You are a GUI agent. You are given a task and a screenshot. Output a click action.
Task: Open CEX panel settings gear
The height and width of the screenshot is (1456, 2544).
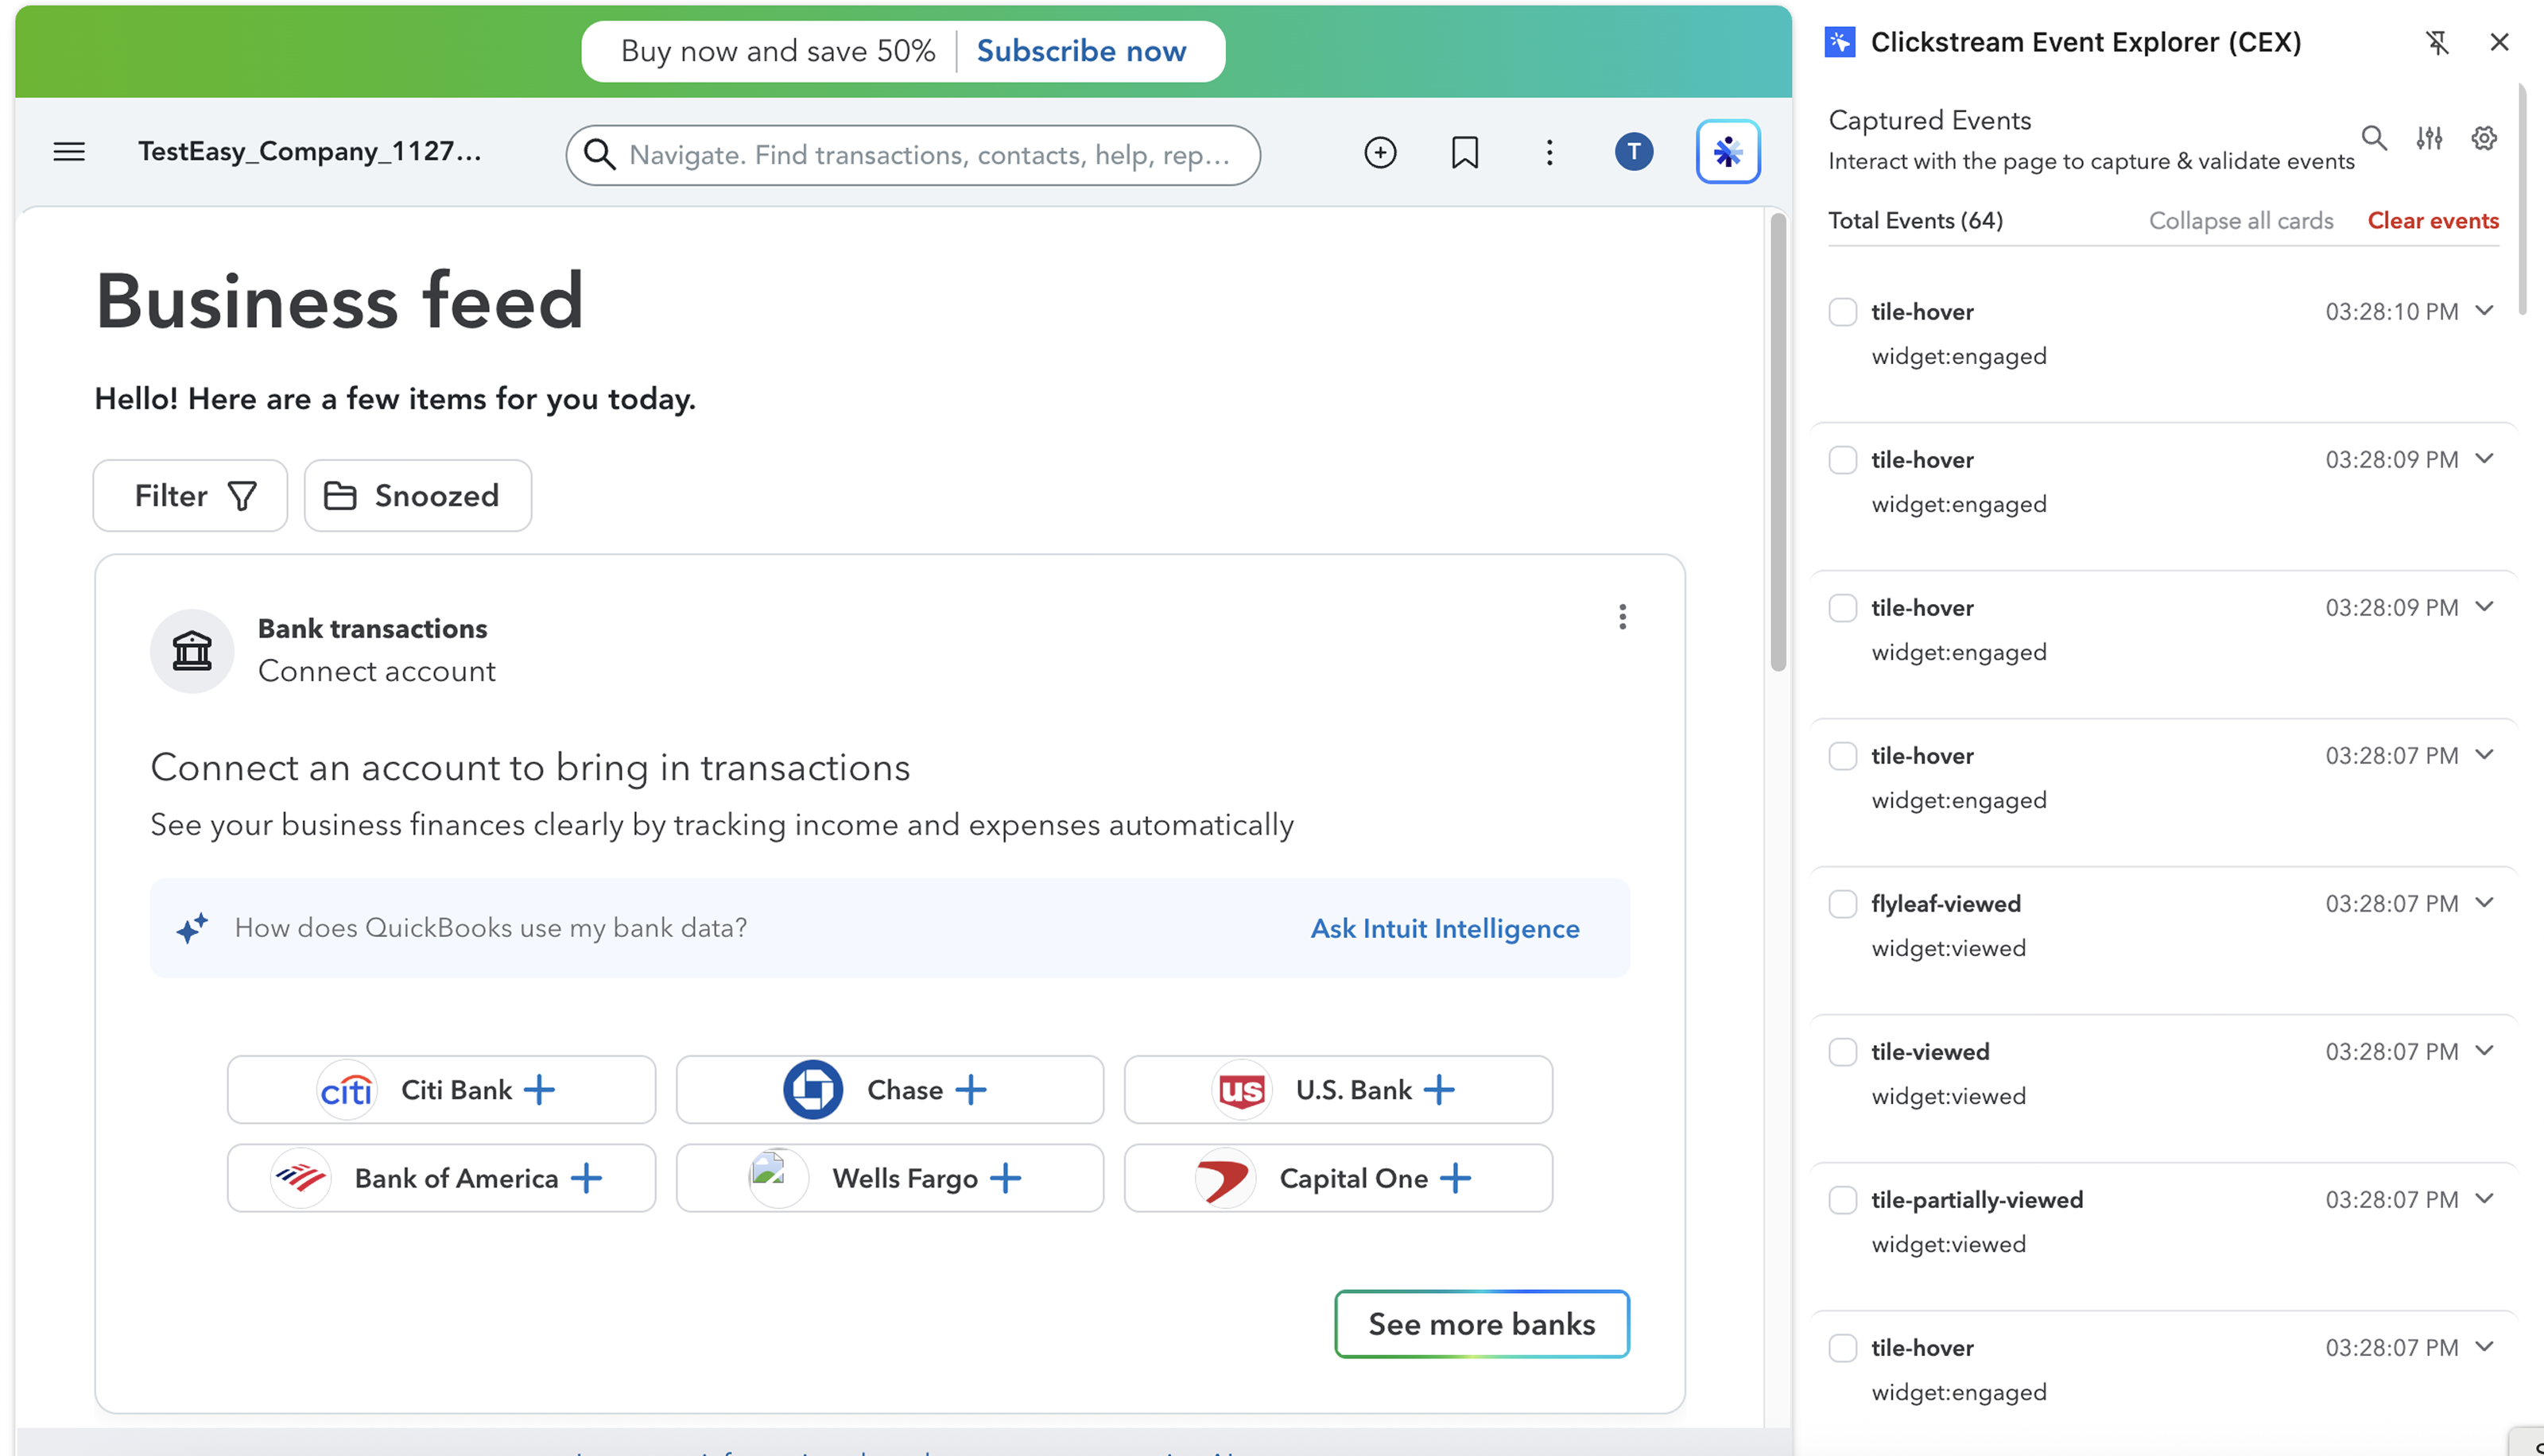click(x=2484, y=138)
